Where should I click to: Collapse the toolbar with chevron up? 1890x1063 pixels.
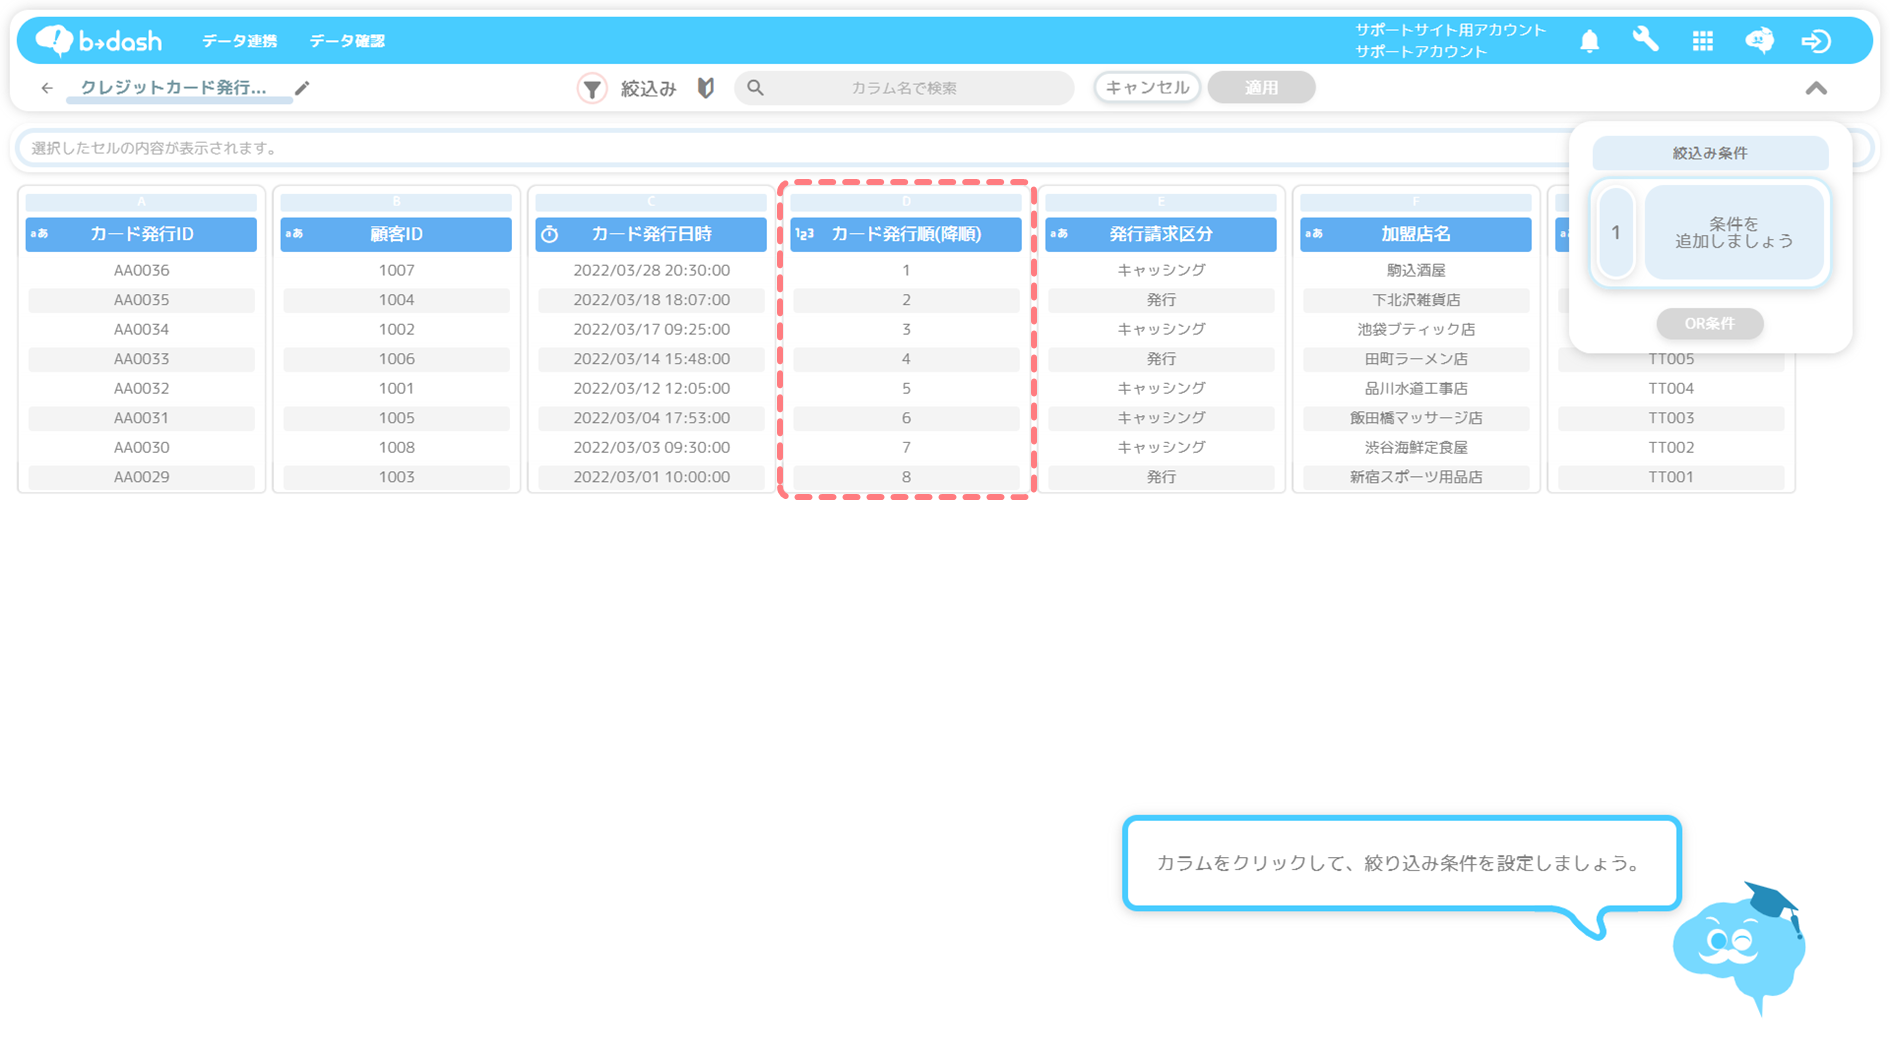(x=1816, y=88)
